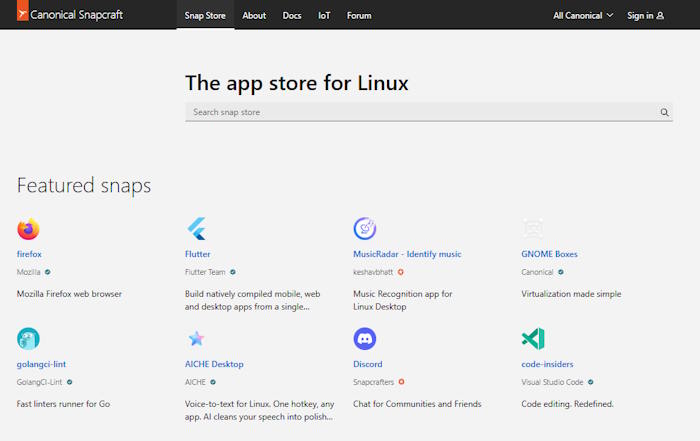Screen dimensions: 700x441
Task: Click the 'Fast linters runner for Go' description
Action: (63, 404)
